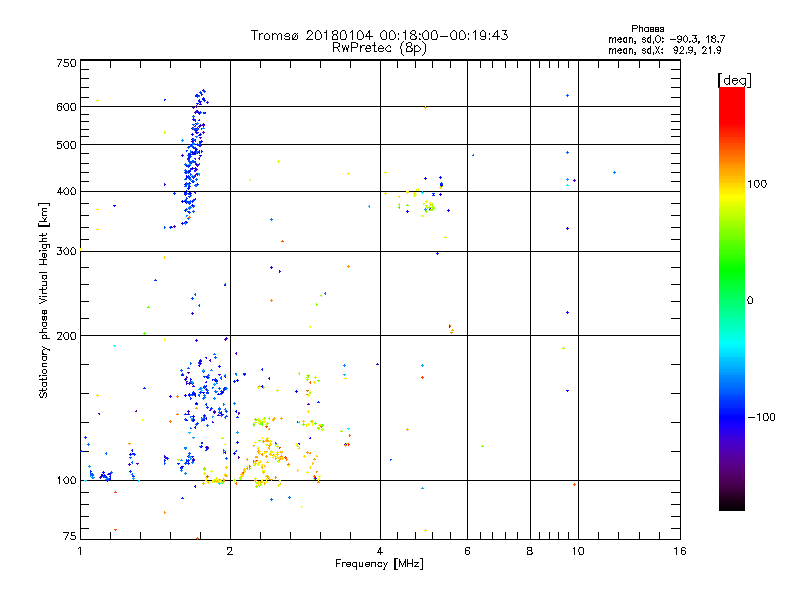The height and width of the screenshot is (600, 800).
Task: Click the '200' y-axis tick label
Action: pyautogui.click(x=66, y=336)
